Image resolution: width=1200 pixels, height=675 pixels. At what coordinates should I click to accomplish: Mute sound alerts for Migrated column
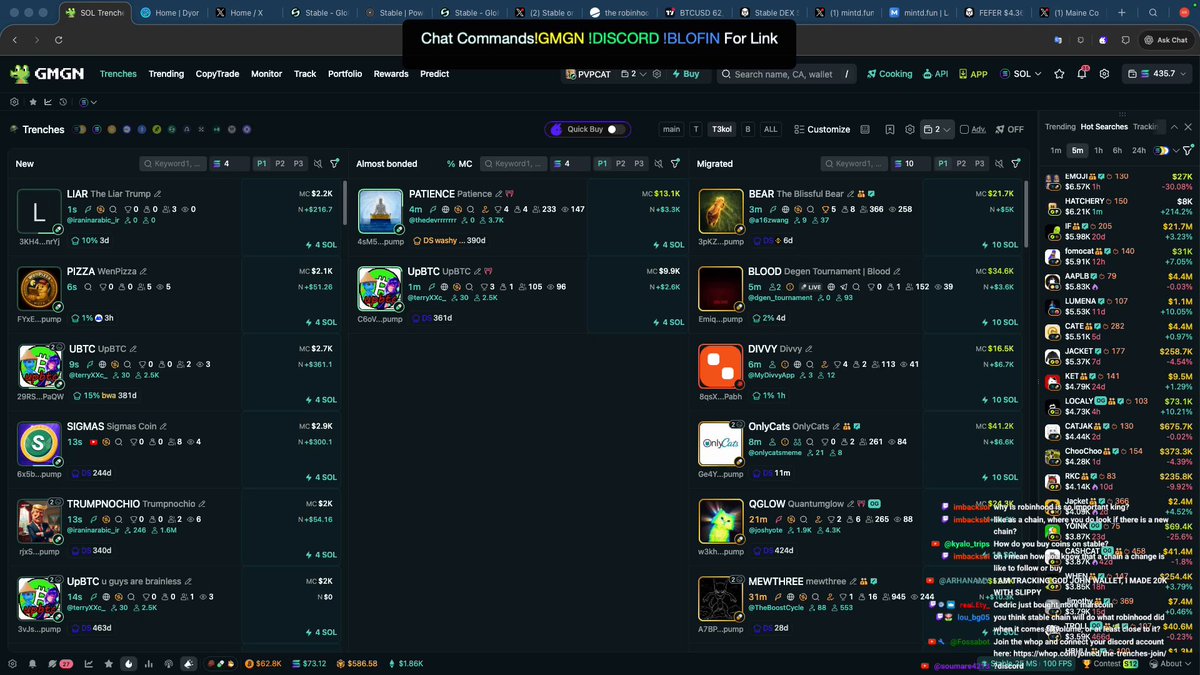coord(998,163)
